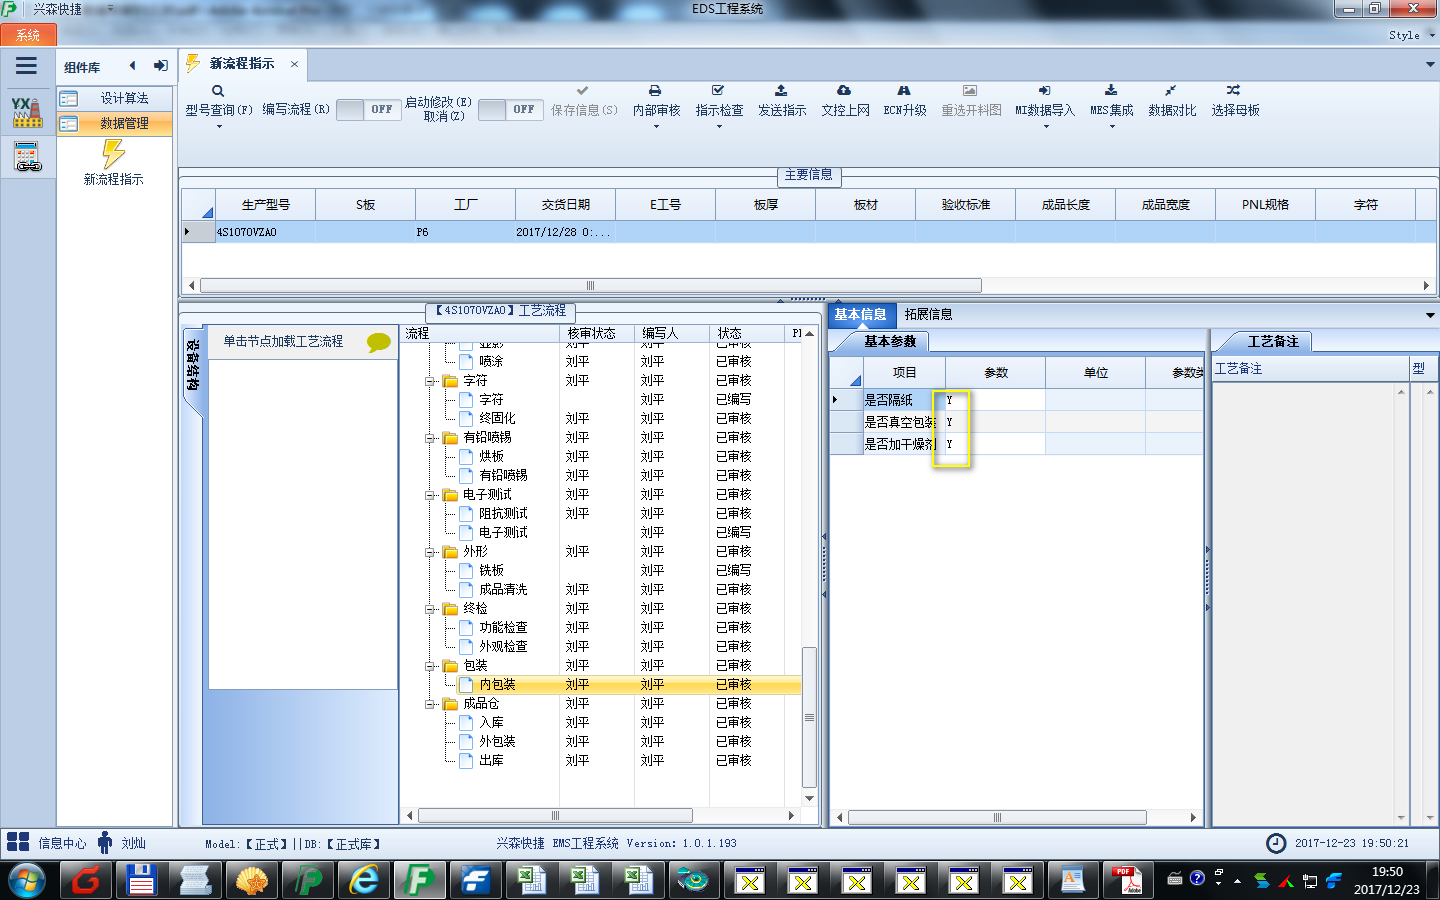Click the 数据对比 compare icon
This screenshot has width=1440, height=900.
click(1171, 90)
